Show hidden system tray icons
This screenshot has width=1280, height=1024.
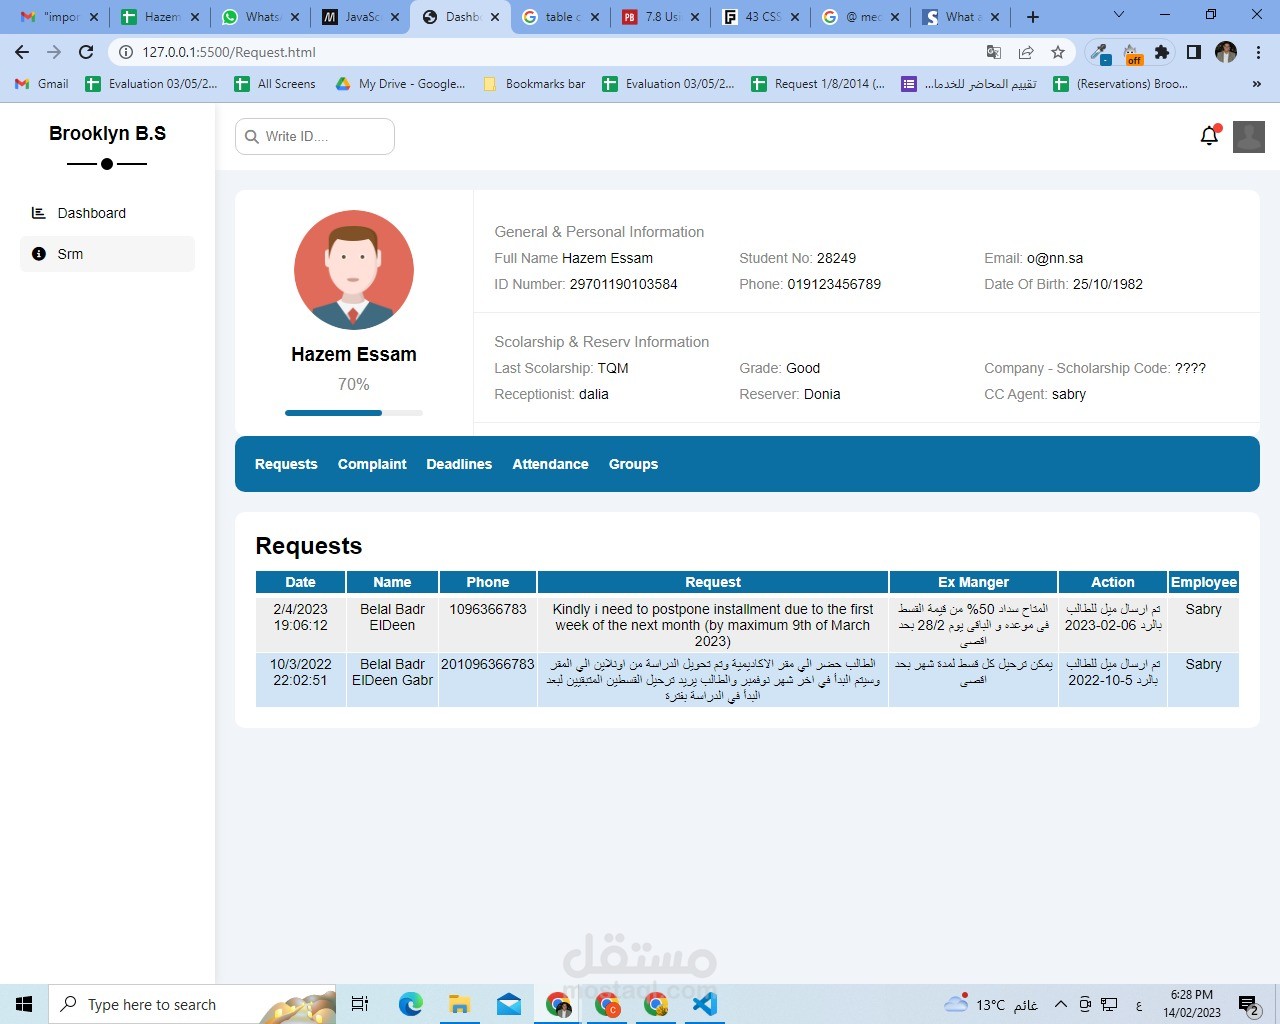1060,1004
